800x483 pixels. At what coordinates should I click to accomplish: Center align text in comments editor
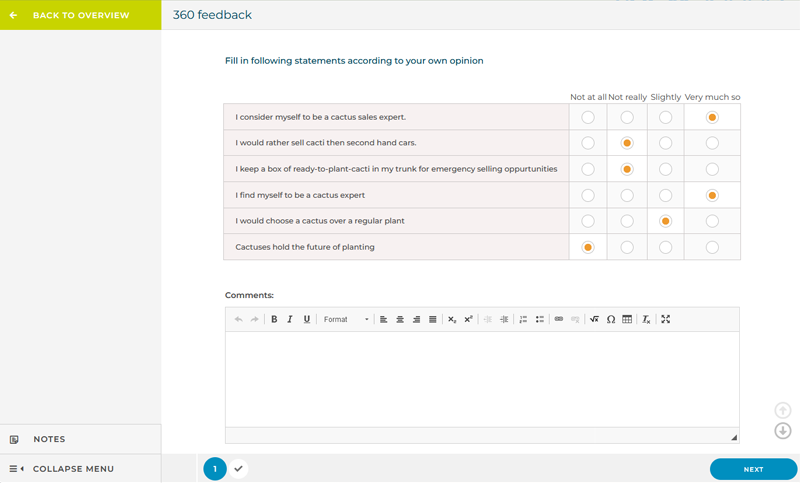click(x=400, y=319)
